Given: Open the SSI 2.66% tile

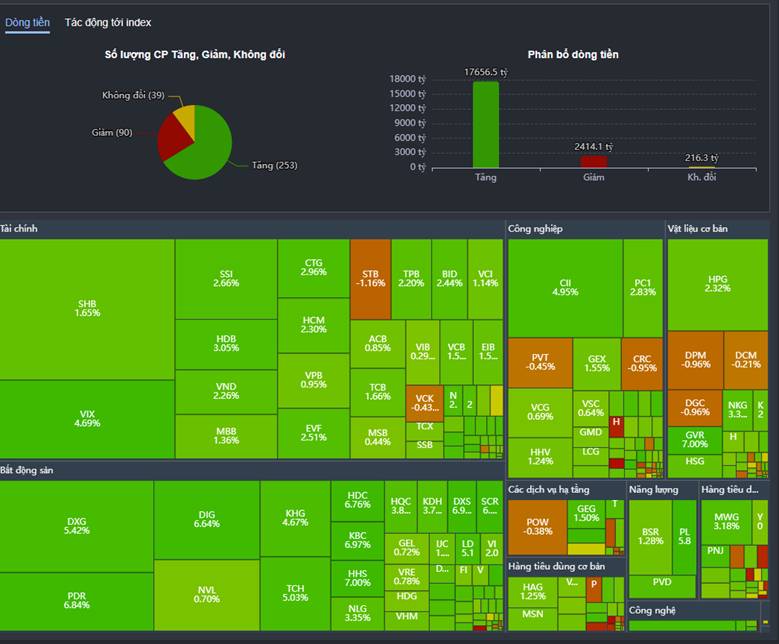Looking at the screenshot, I should [x=226, y=279].
